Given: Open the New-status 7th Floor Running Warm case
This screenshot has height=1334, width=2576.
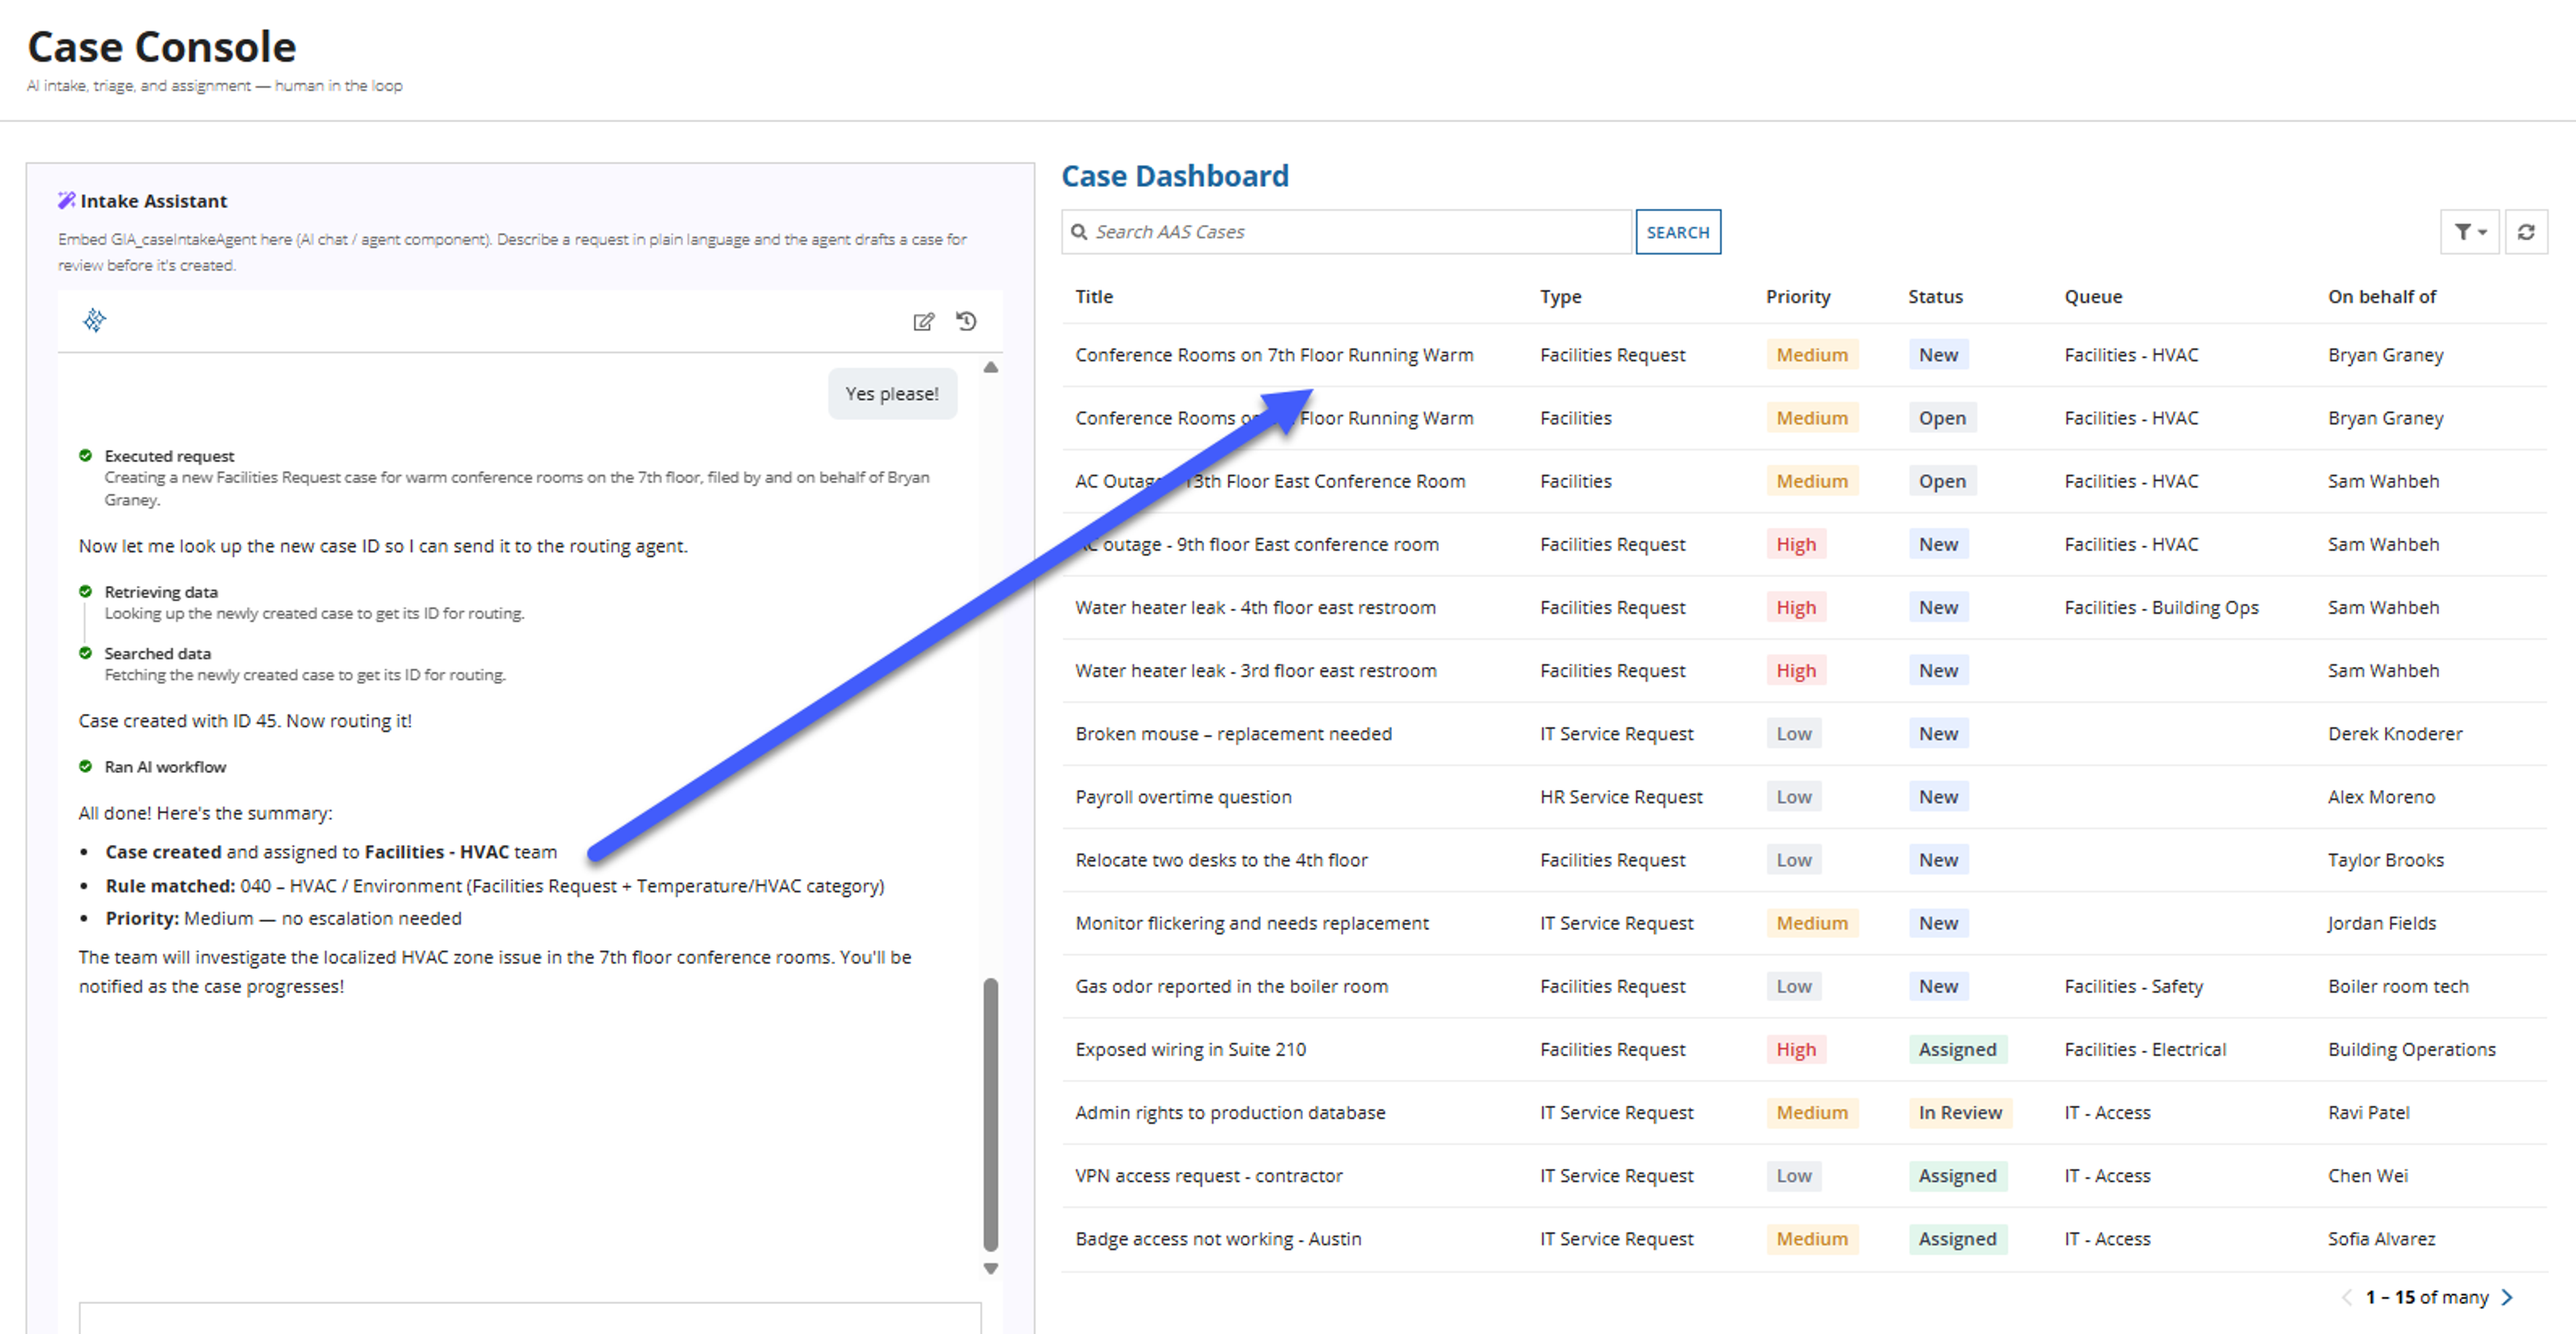Looking at the screenshot, I should [x=1273, y=355].
